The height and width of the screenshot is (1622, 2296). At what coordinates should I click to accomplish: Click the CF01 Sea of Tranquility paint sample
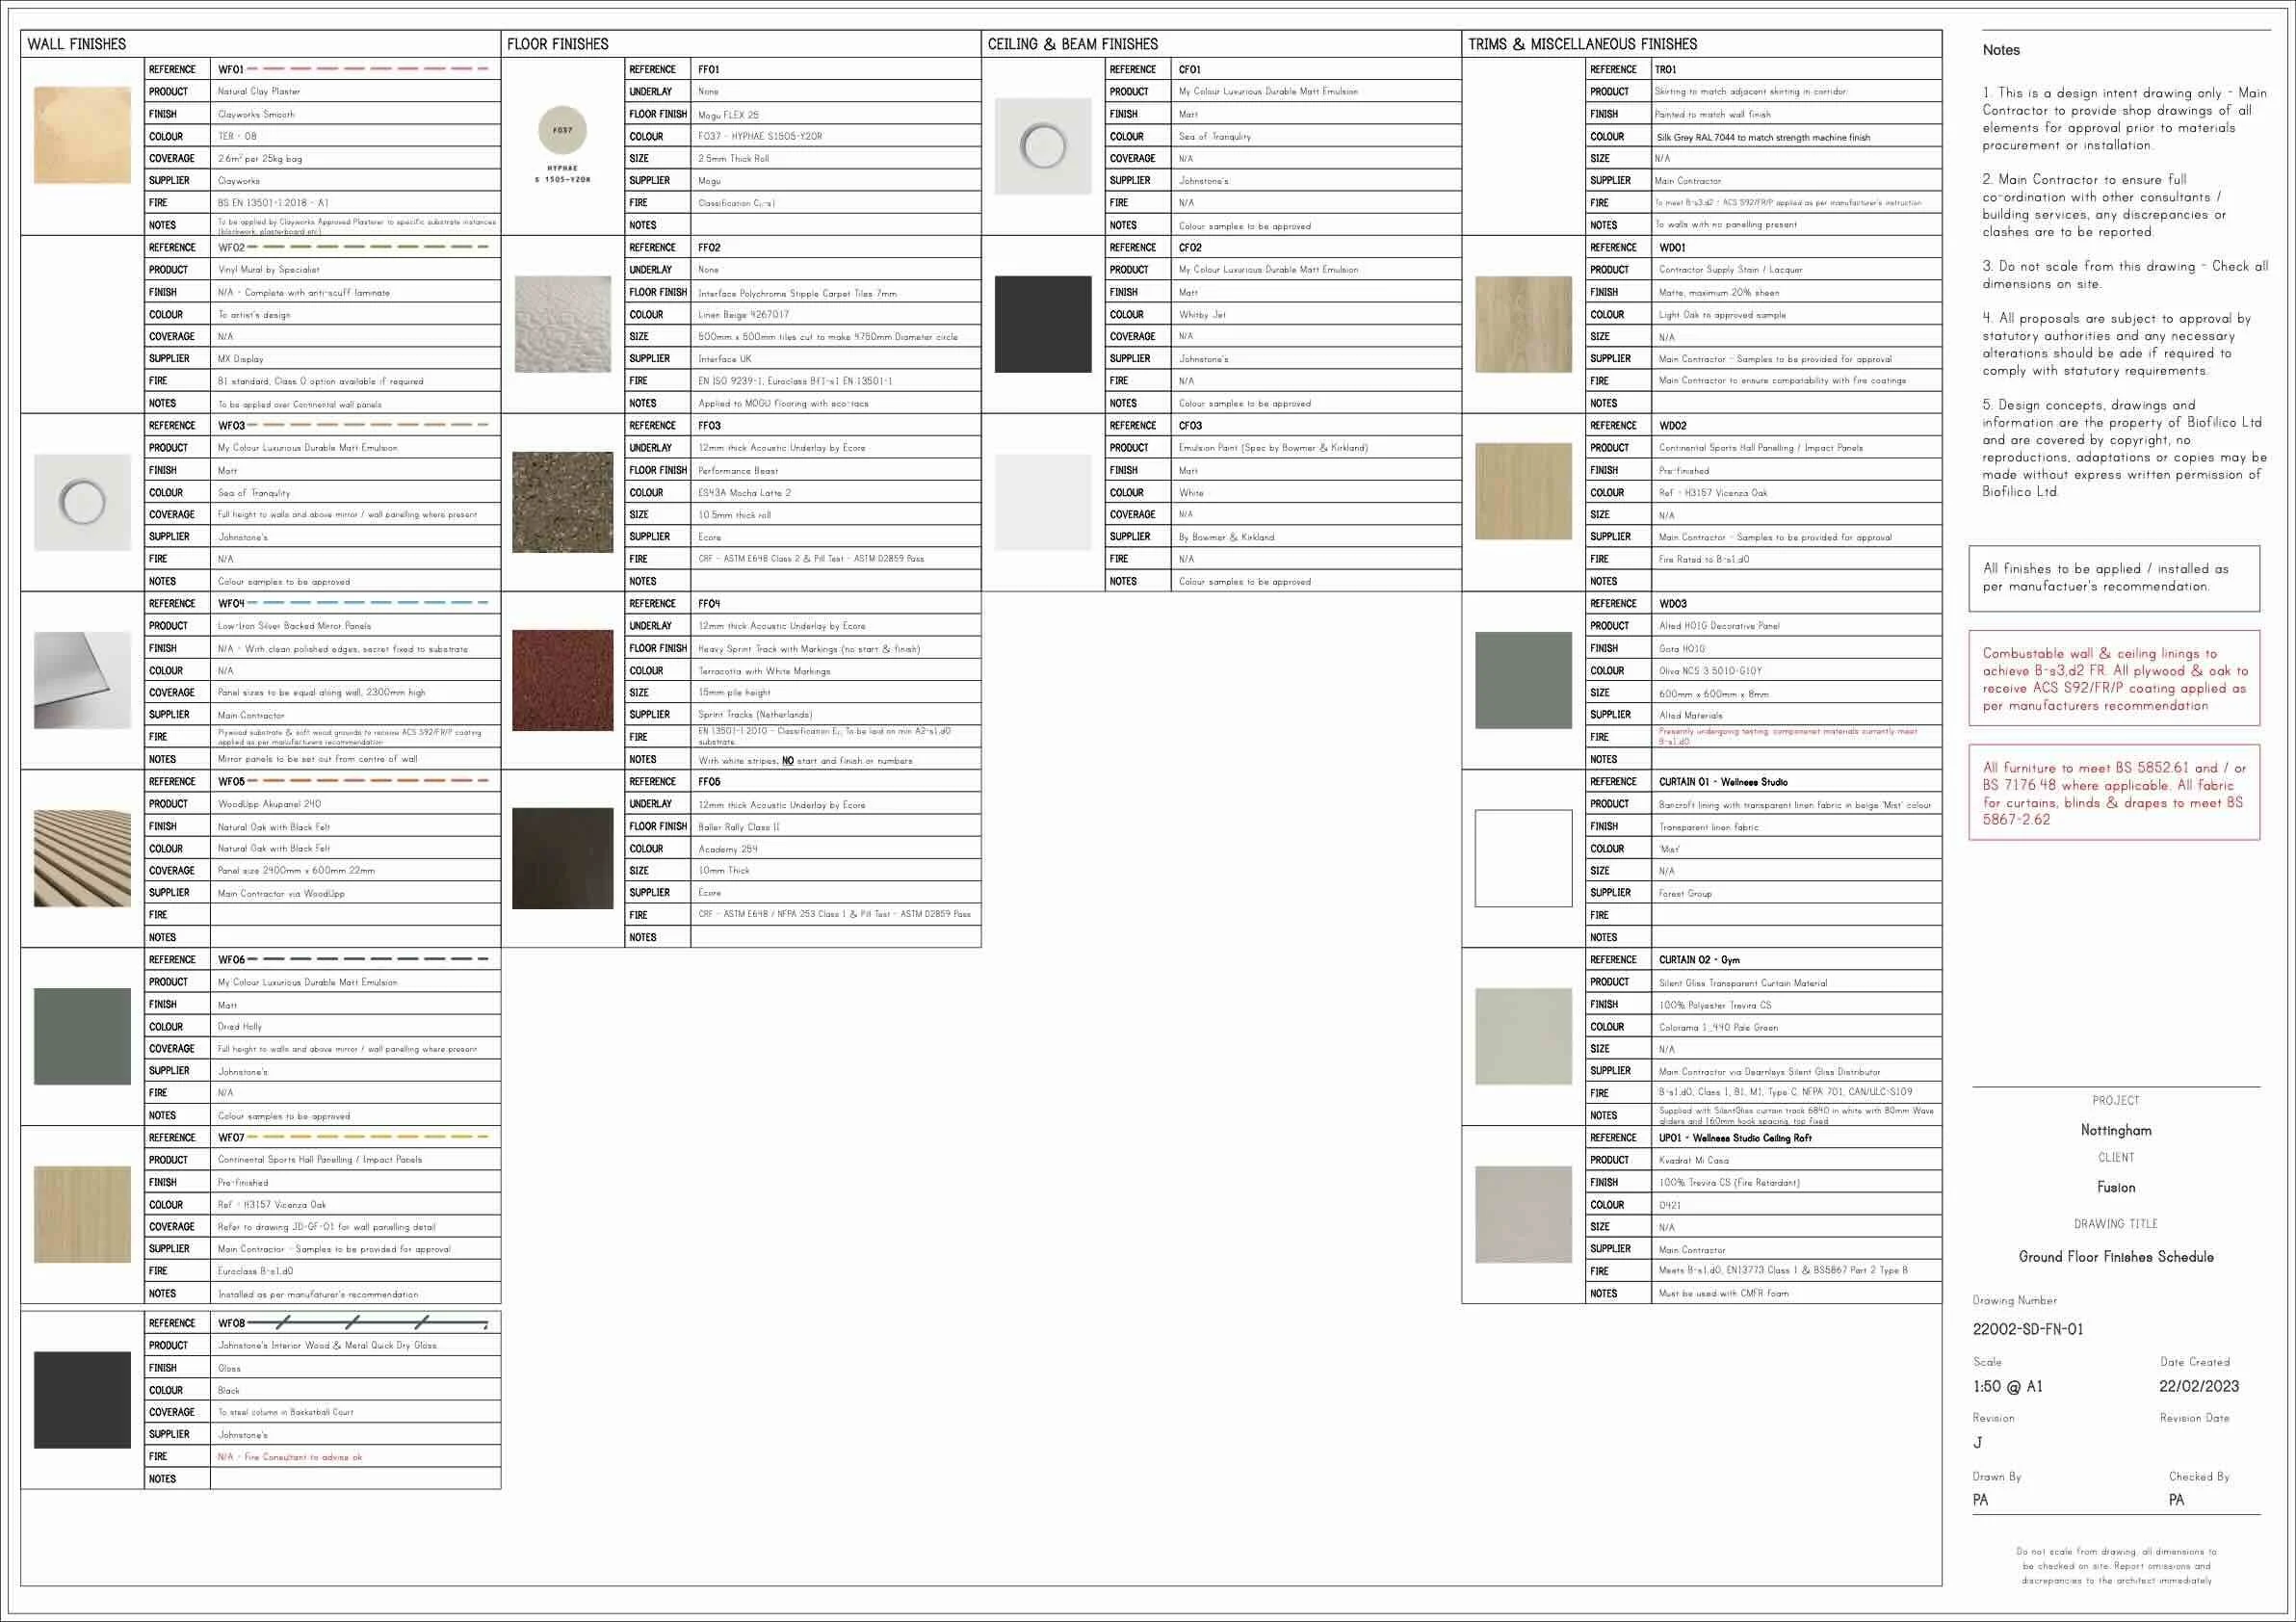point(1043,146)
